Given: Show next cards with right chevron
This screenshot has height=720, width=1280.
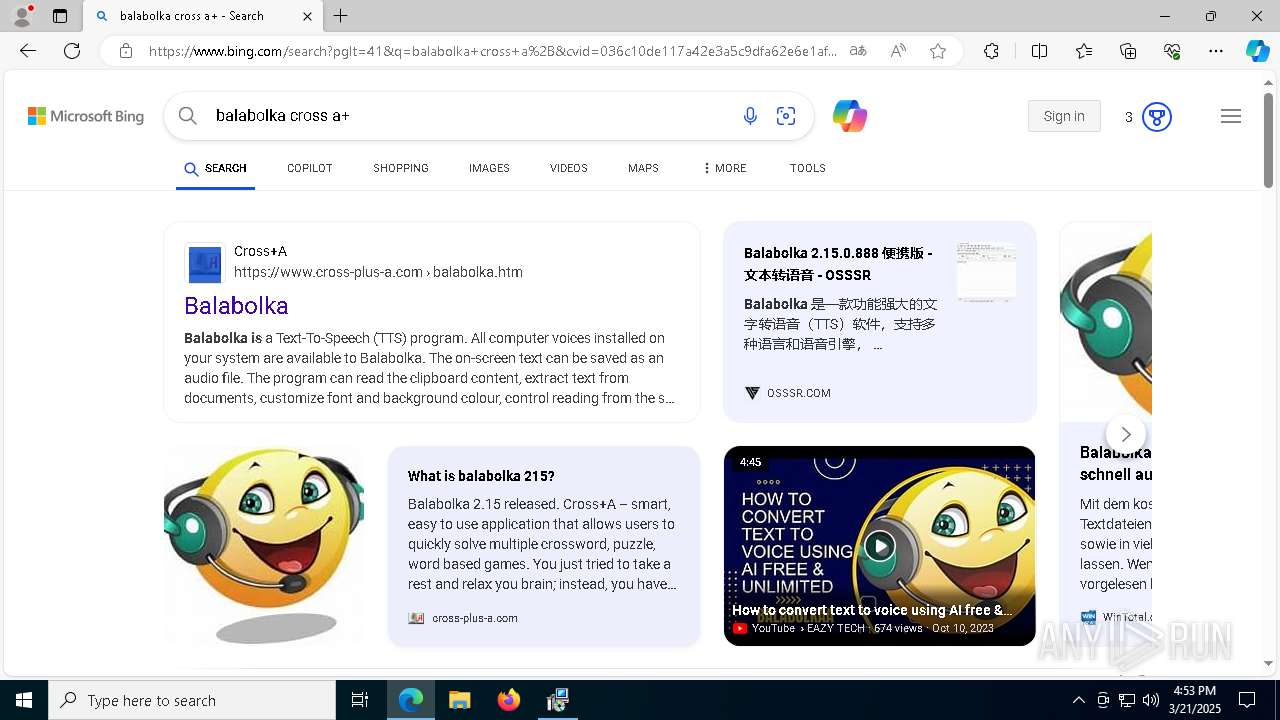Looking at the screenshot, I should click(x=1126, y=434).
